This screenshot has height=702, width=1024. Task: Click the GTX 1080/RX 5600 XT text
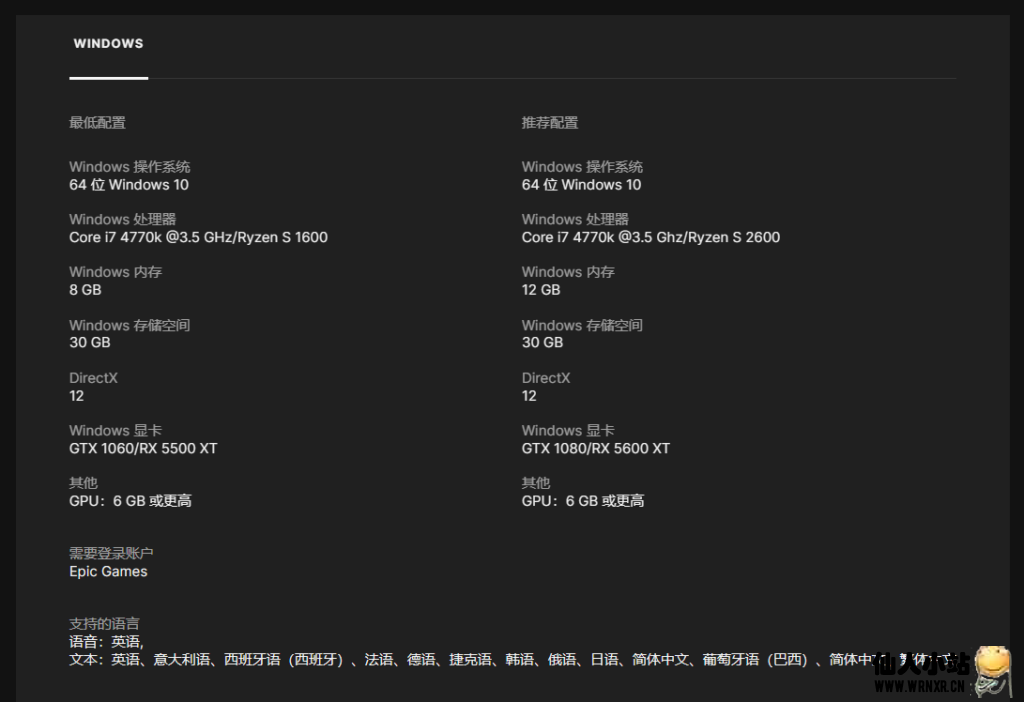pos(595,448)
